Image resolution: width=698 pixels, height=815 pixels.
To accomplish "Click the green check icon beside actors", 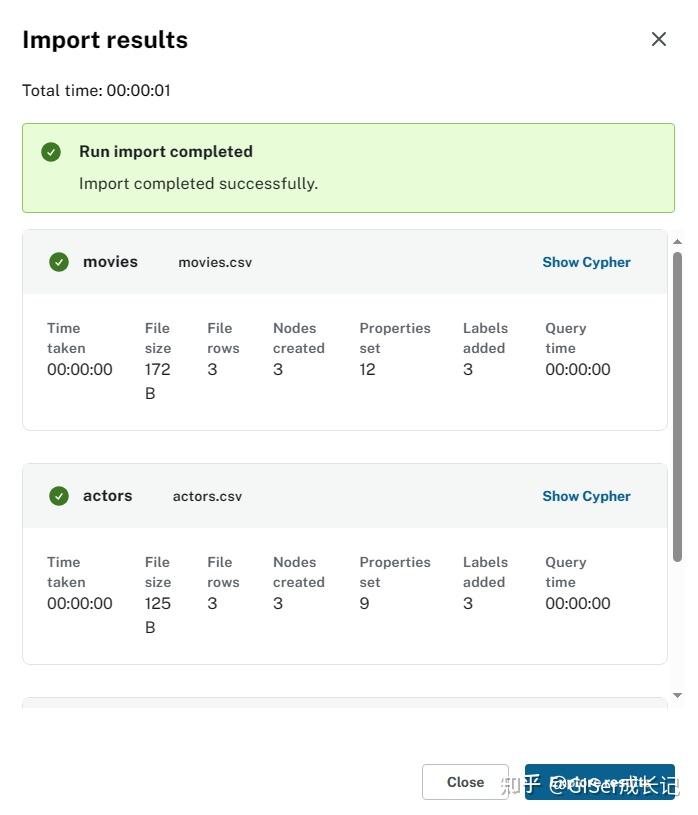I will click(59, 496).
